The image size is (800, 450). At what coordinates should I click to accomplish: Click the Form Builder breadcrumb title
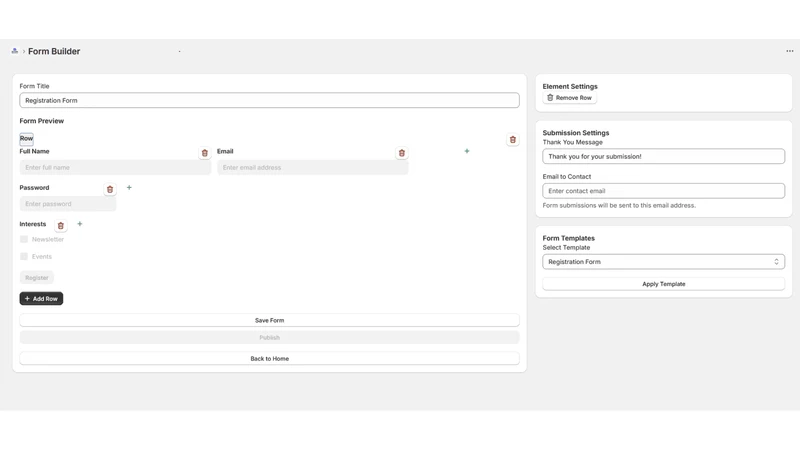54,52
